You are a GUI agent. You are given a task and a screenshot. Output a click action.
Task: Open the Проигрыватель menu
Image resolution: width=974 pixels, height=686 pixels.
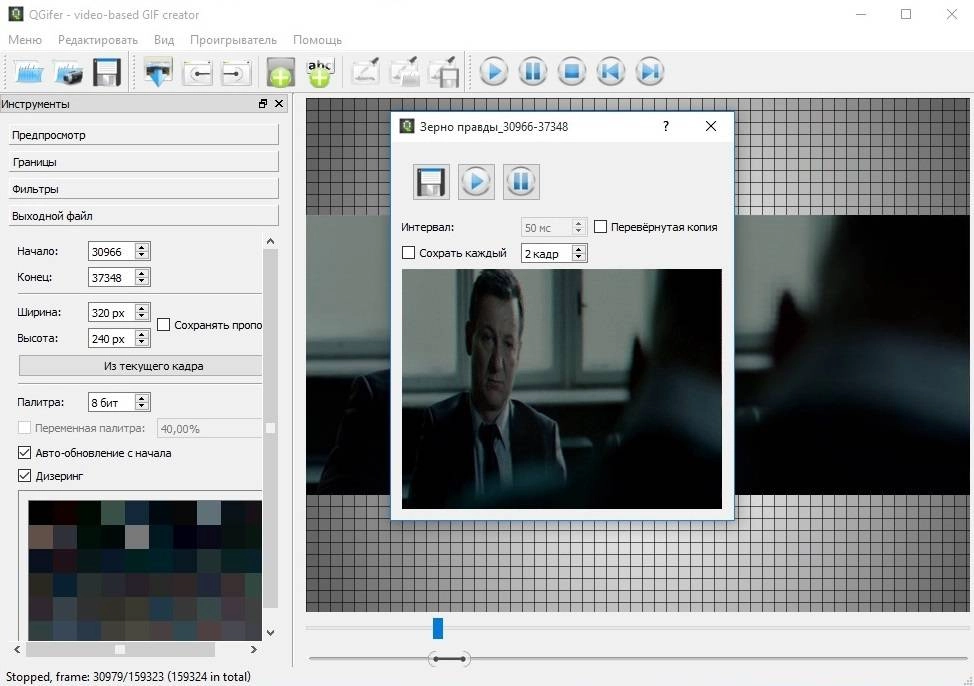pos(234,40)
